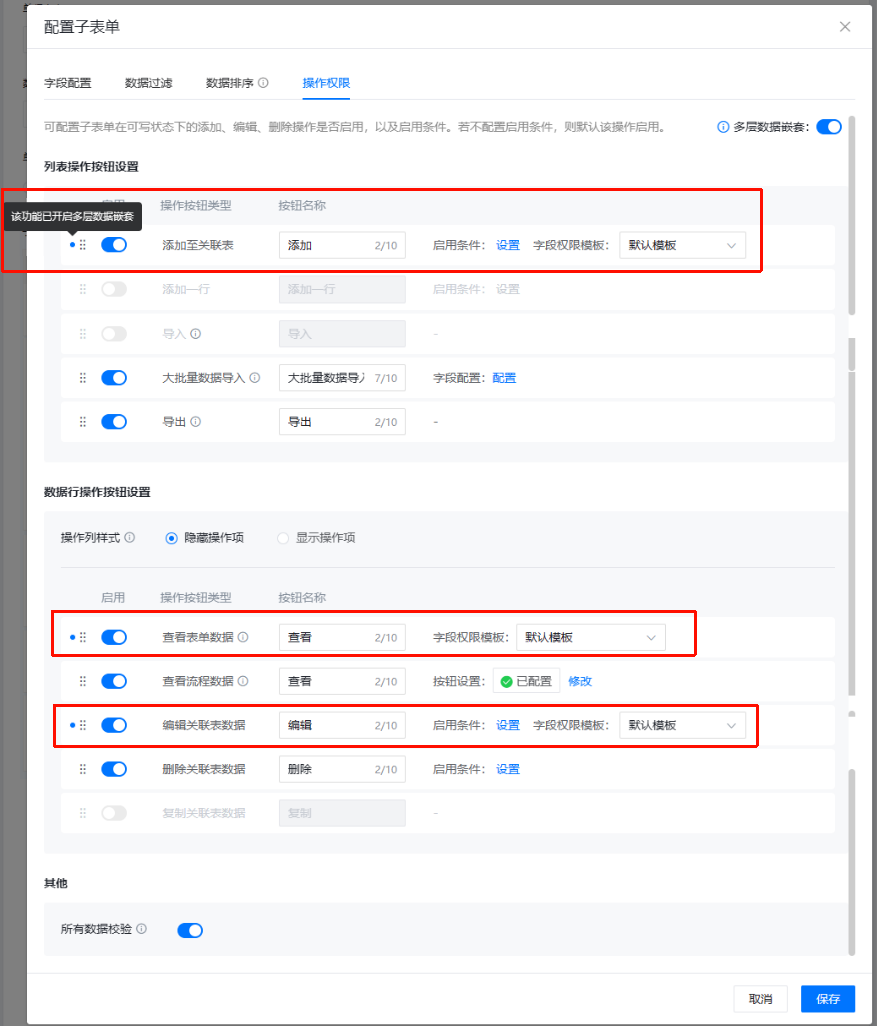Click 修改 link in 查看流程数据 row
The image size is (877, 1026).
tap(580, 681)
